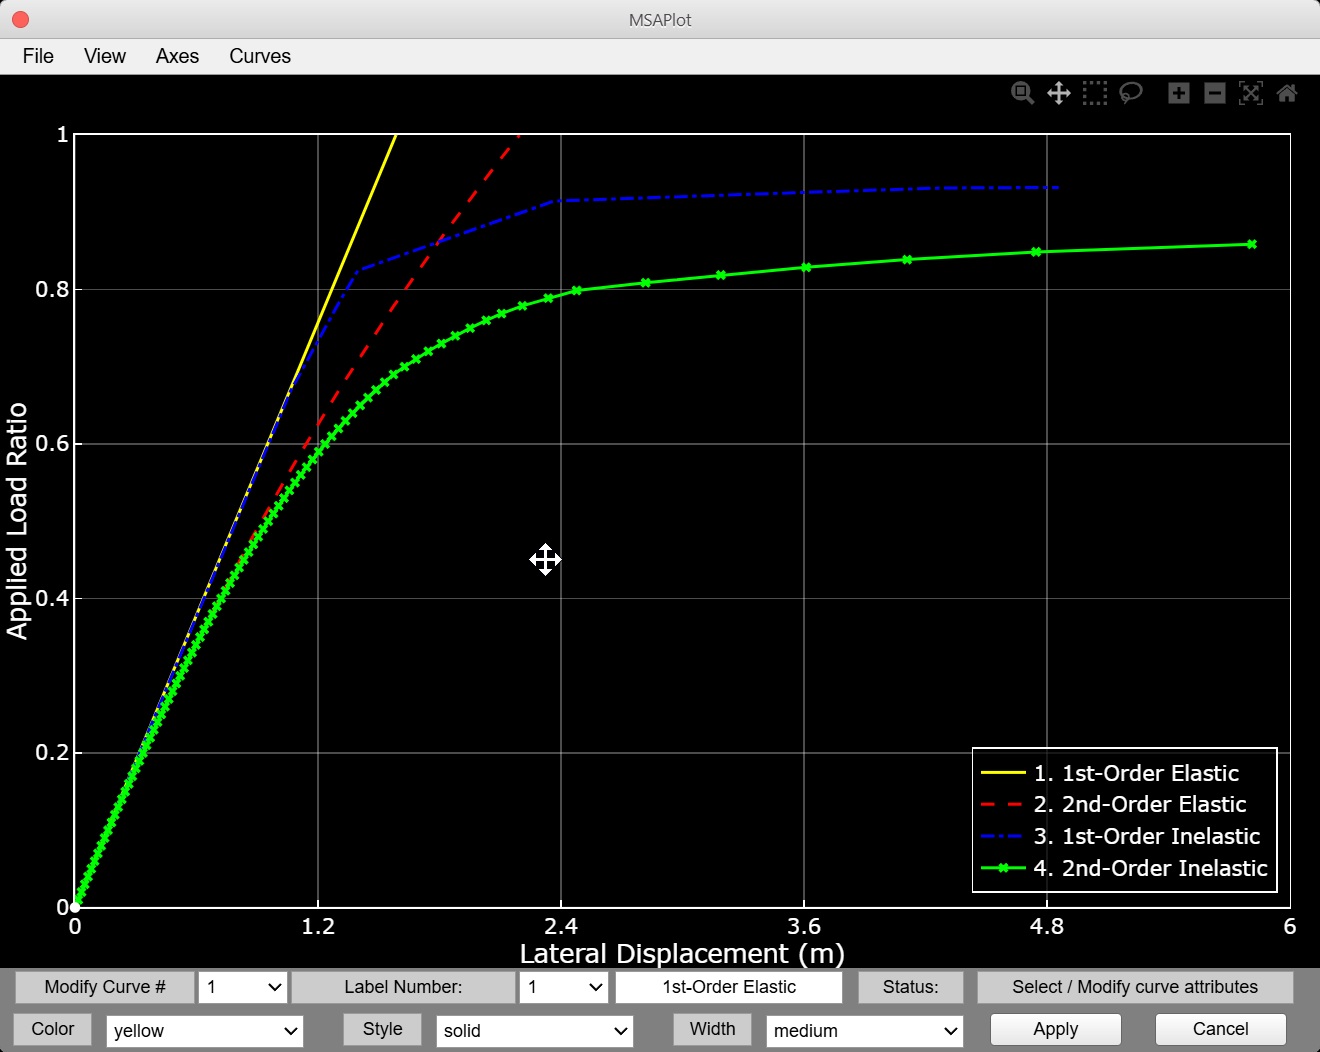Image resolution: width=1320 pixels, height=1052 pixels.
Task: Open the Curves menu
Action: click(x=260, y=56)
